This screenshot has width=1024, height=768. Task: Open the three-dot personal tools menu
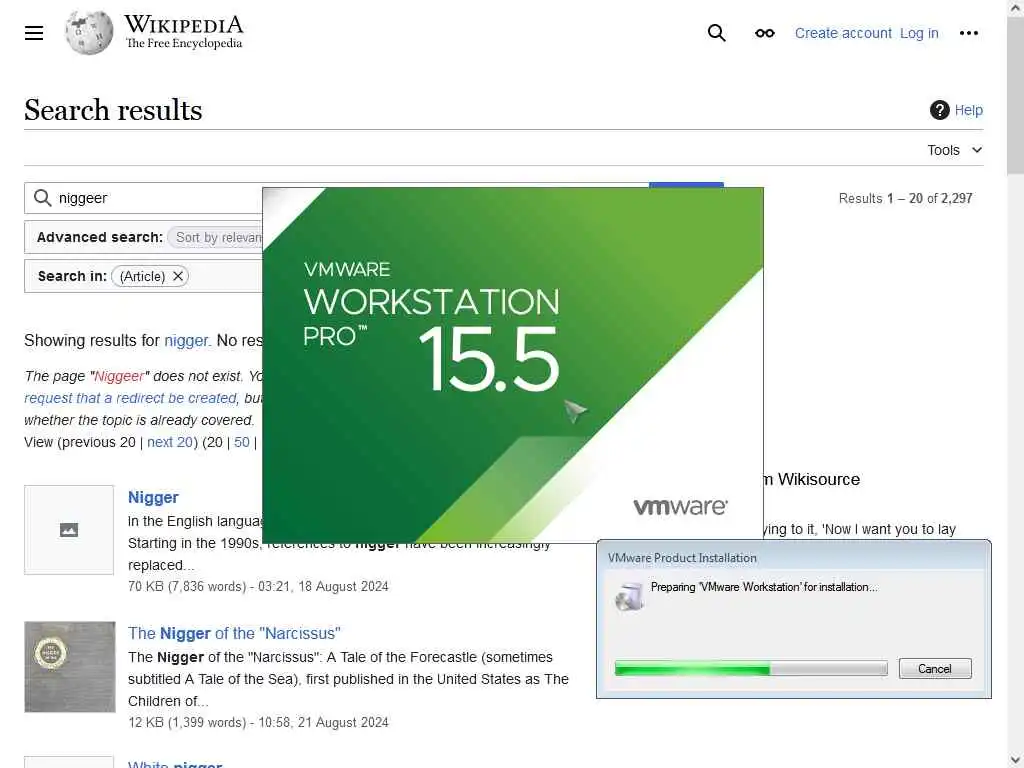tap(968, 33)
